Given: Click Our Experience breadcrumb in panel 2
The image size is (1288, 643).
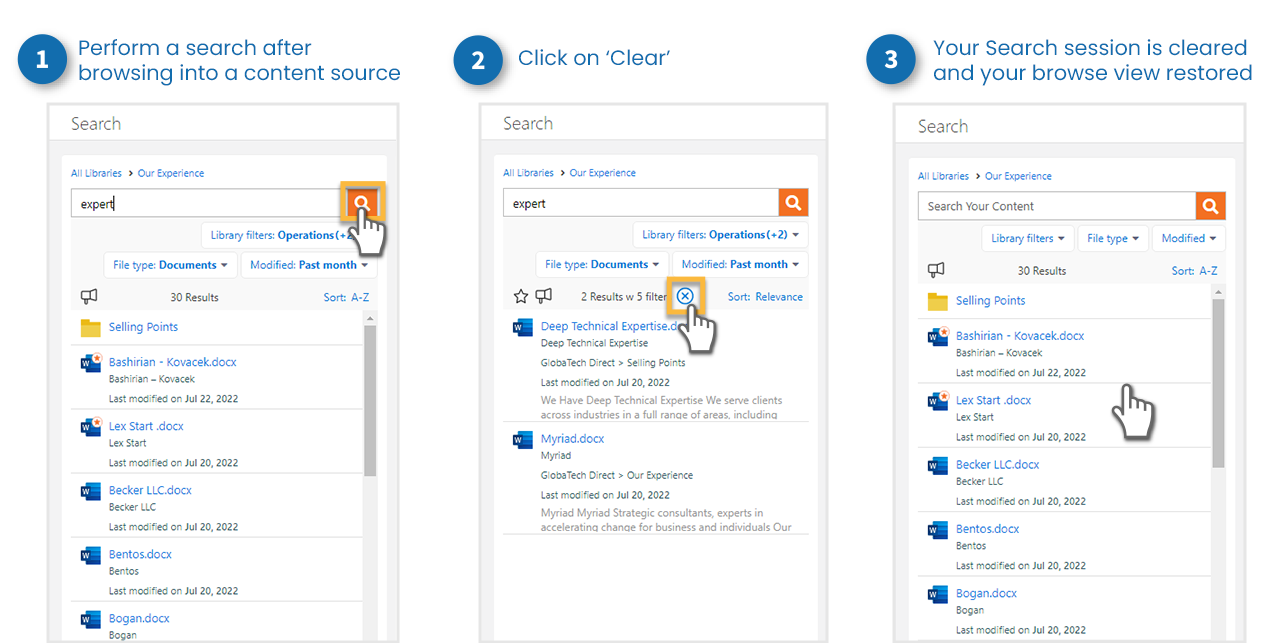Looking at the screenshot, I should 603,173.
